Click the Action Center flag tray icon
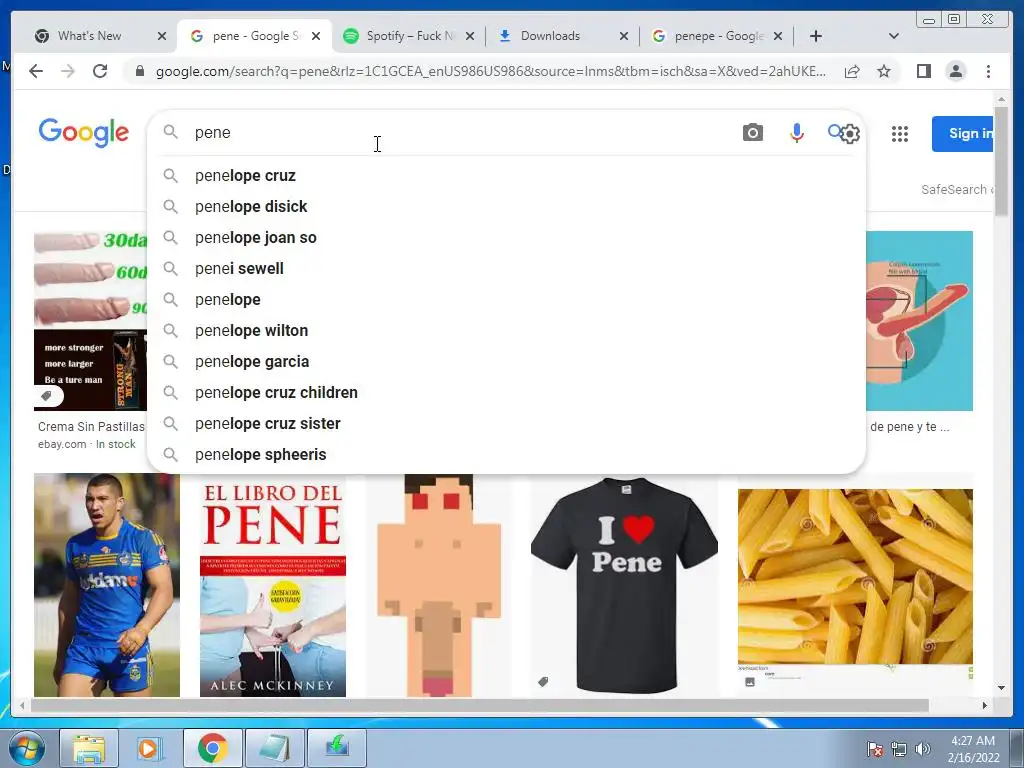Screen dimensions: 1024x768 874,749
